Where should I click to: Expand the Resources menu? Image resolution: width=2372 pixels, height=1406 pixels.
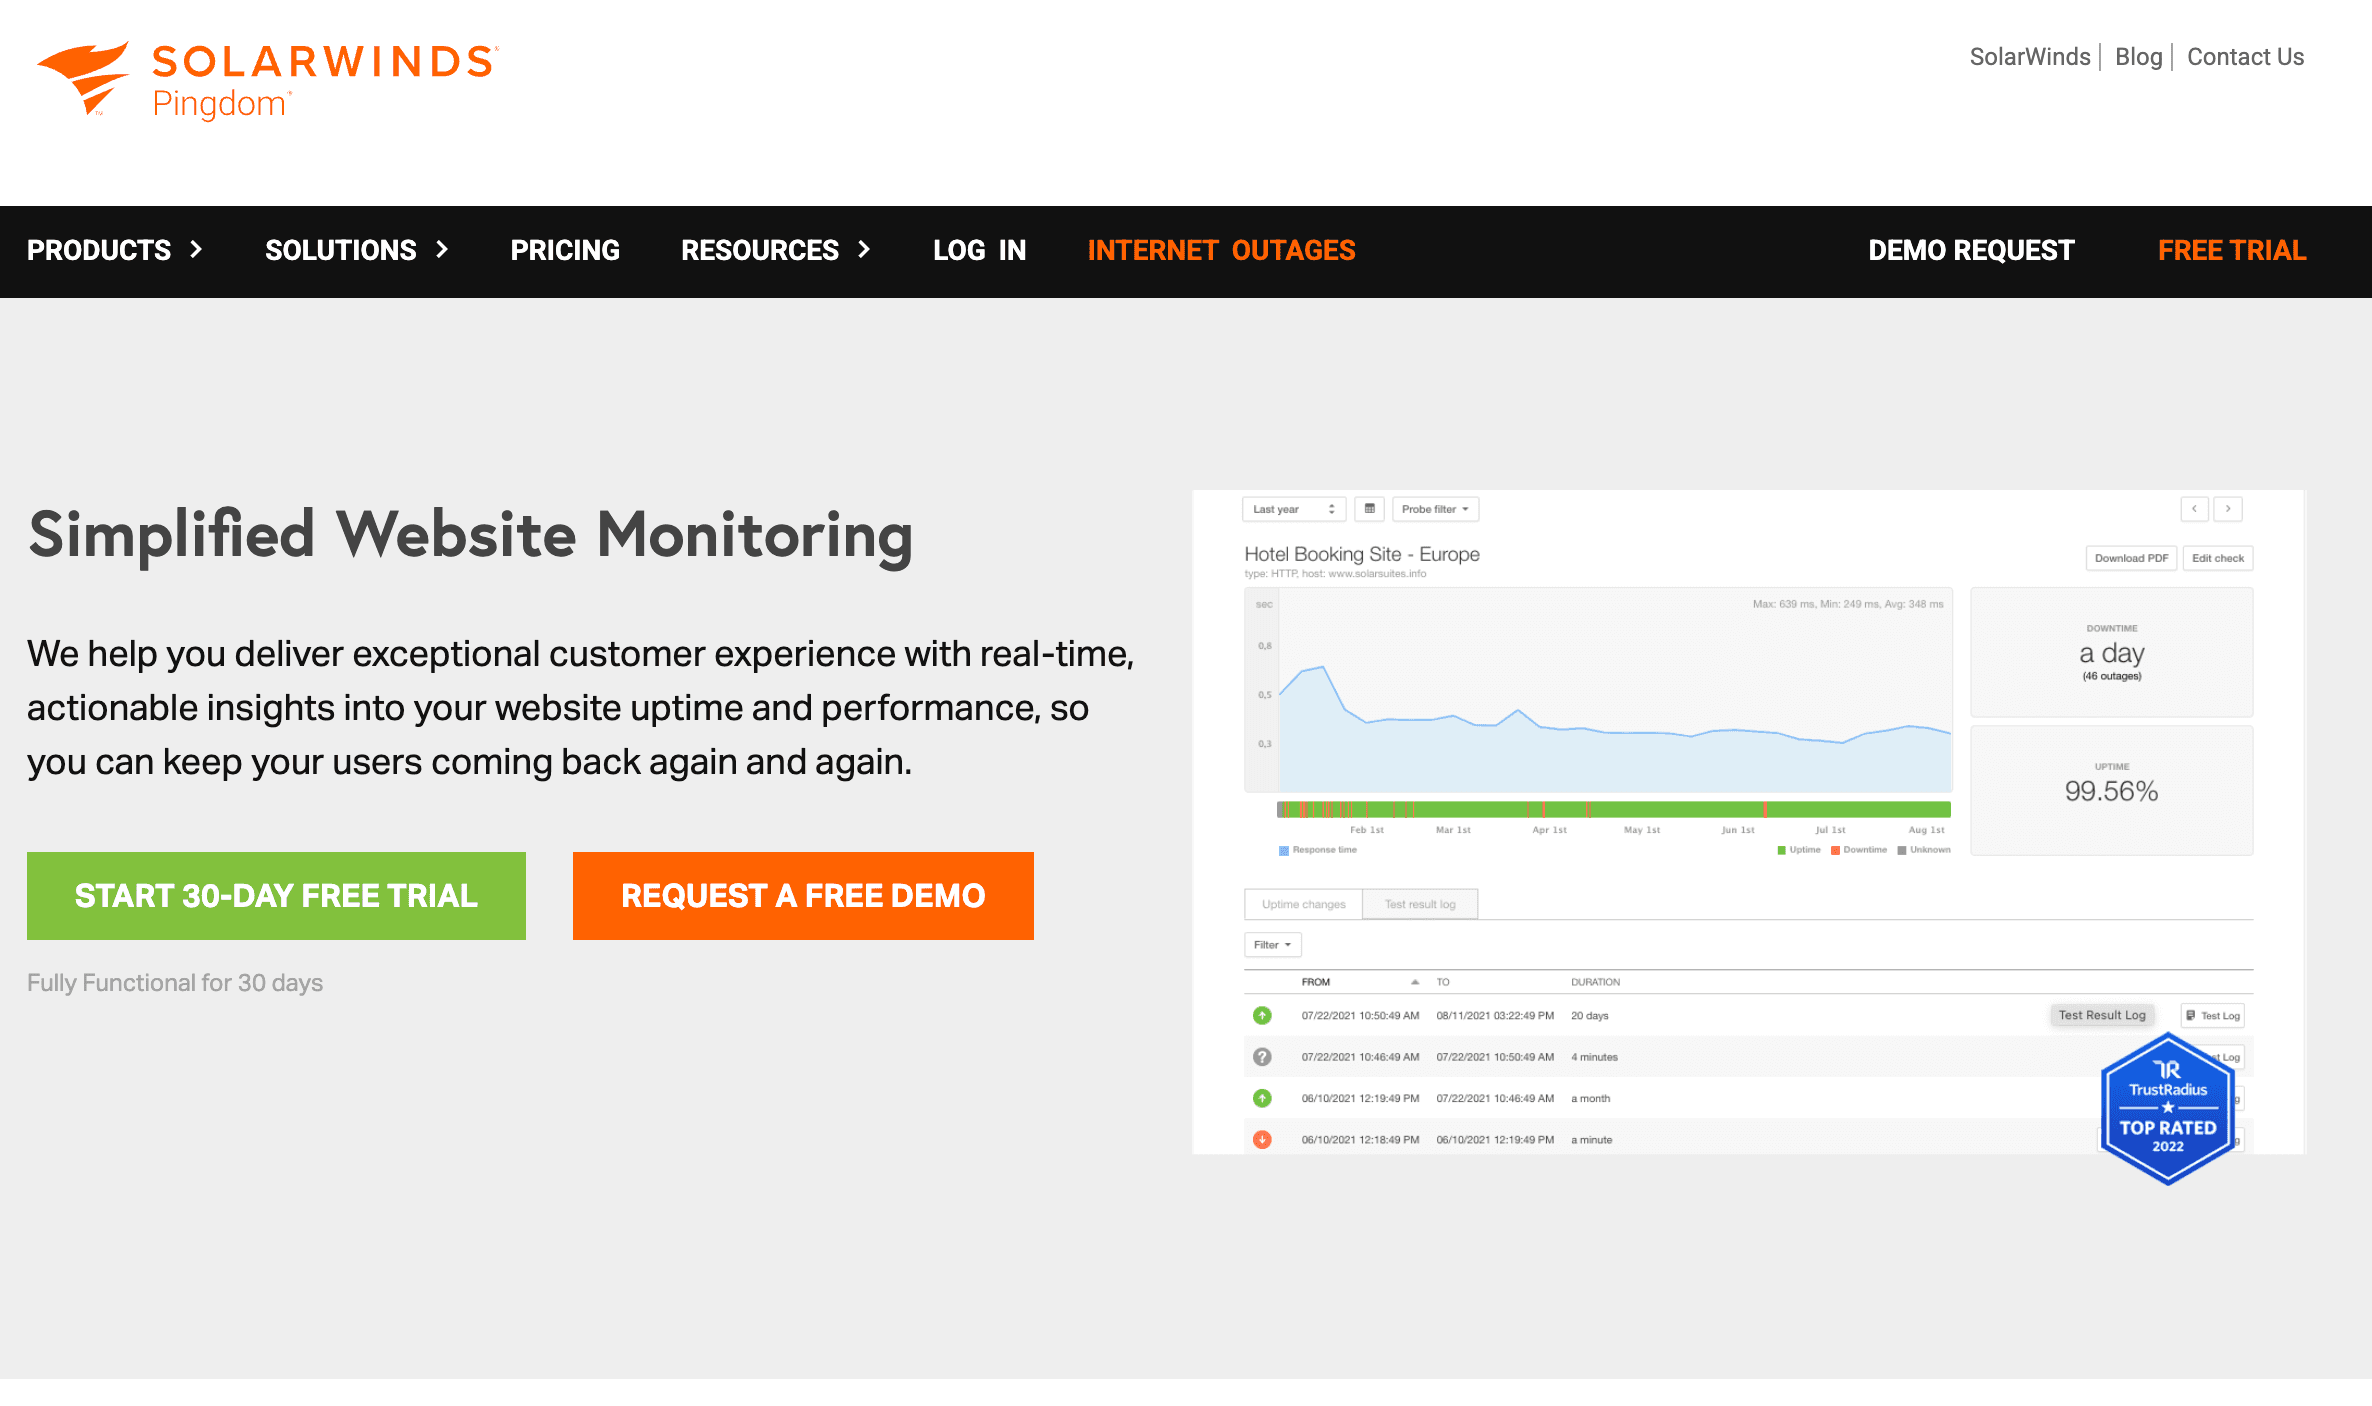pos(776,250)
